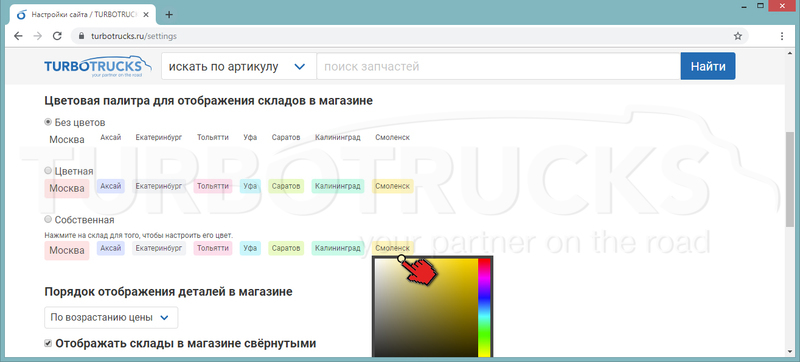
Task: Click Екатеринбург tag in the Собственная row
Action: [159, 248]
